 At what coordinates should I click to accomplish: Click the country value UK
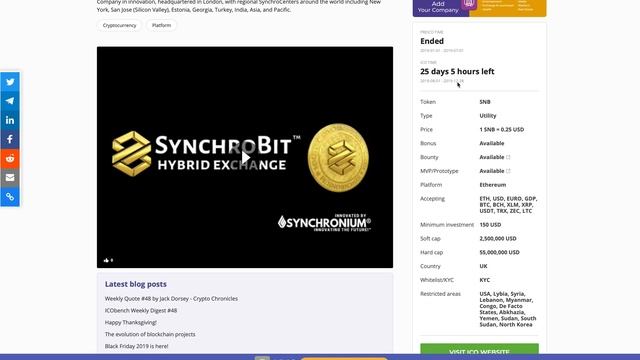coord(483,267)
